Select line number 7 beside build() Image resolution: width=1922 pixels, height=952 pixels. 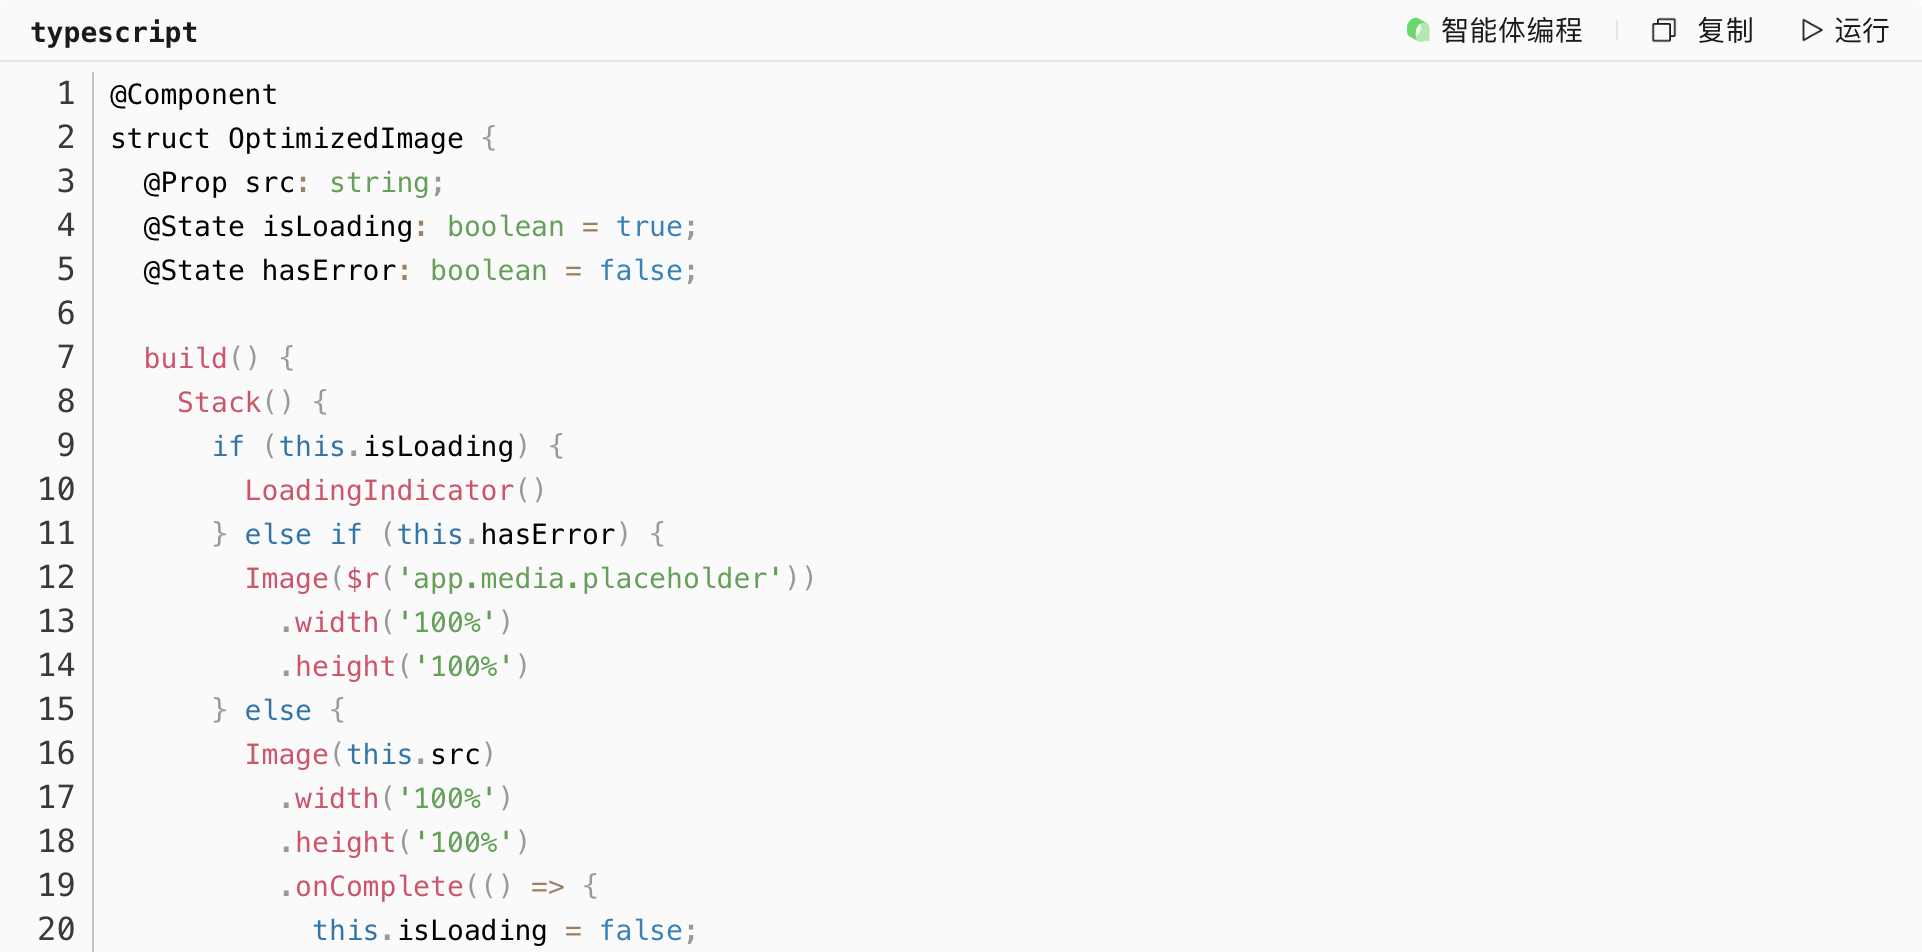point(66,358)
